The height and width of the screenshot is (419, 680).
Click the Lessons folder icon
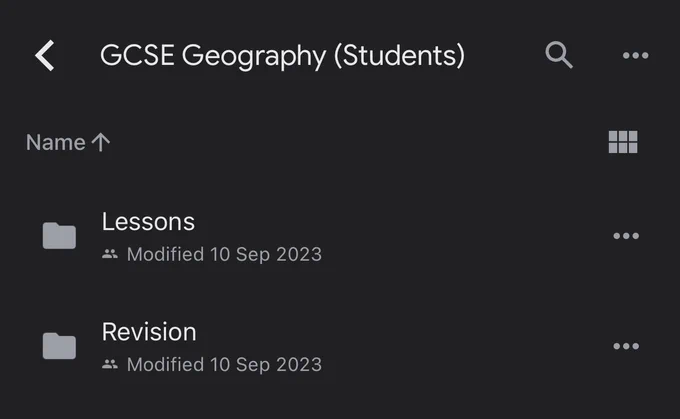pyautogui.click(x=59, y=236)
